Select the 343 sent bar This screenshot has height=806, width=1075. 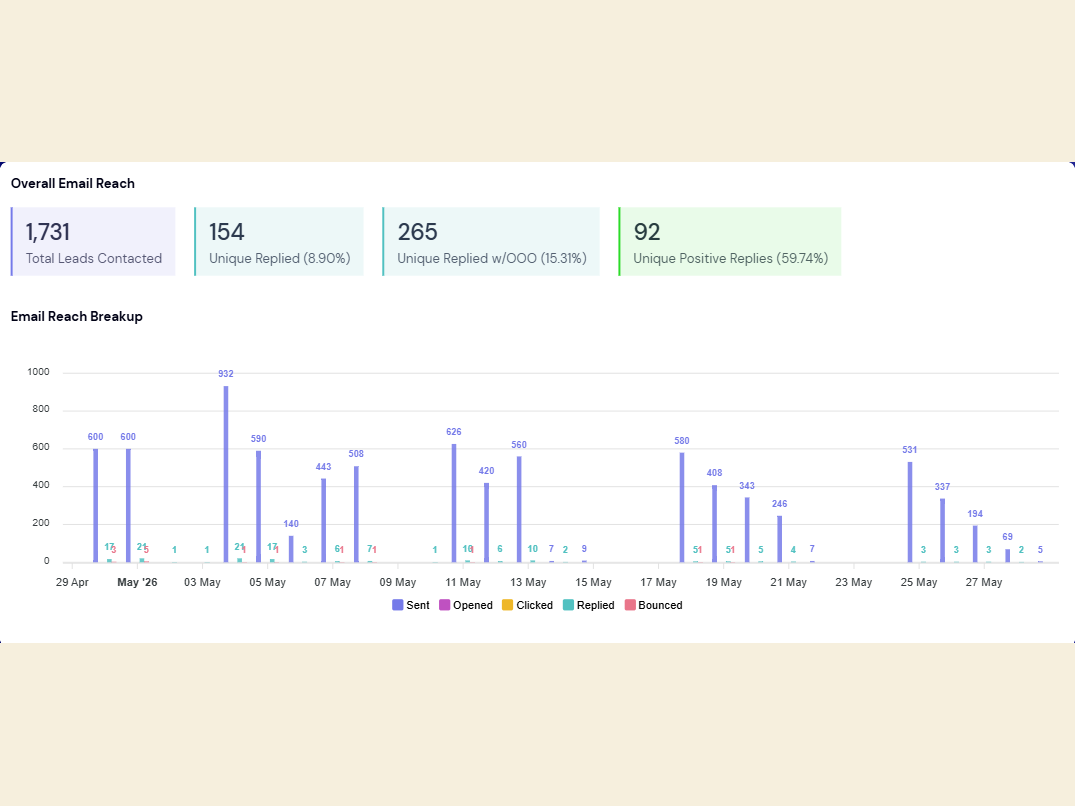pyautogui.click(x=747, y=530)
